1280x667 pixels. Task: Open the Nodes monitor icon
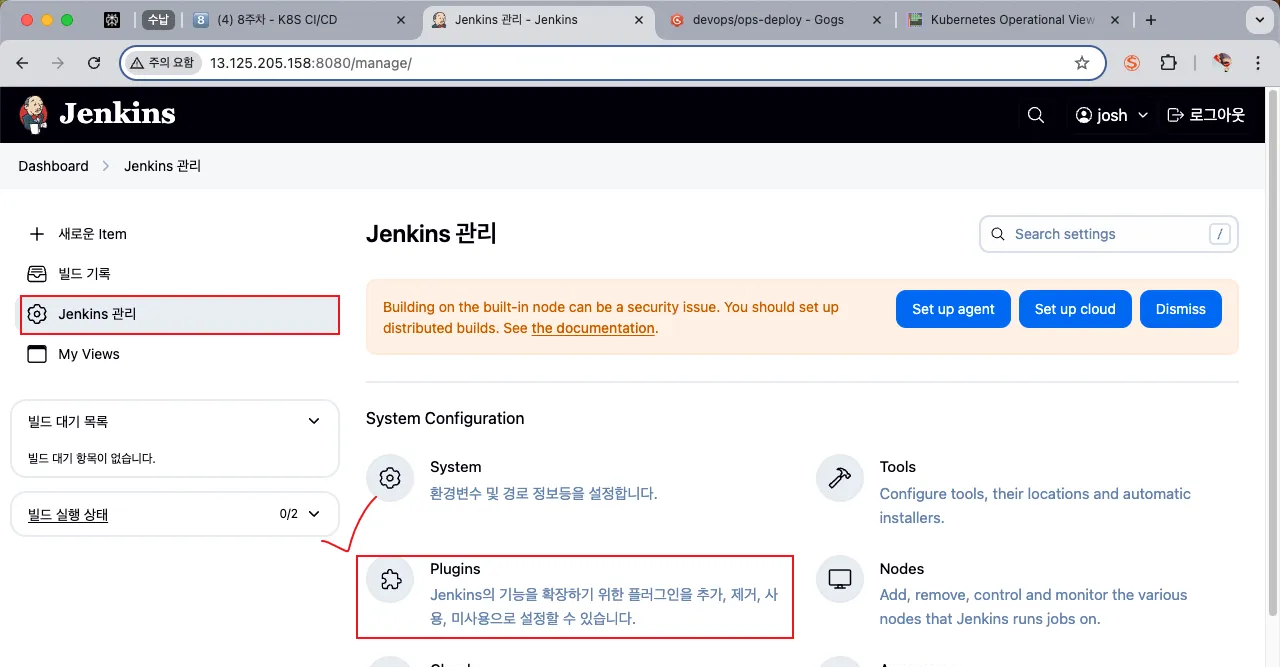pos(840,580)
